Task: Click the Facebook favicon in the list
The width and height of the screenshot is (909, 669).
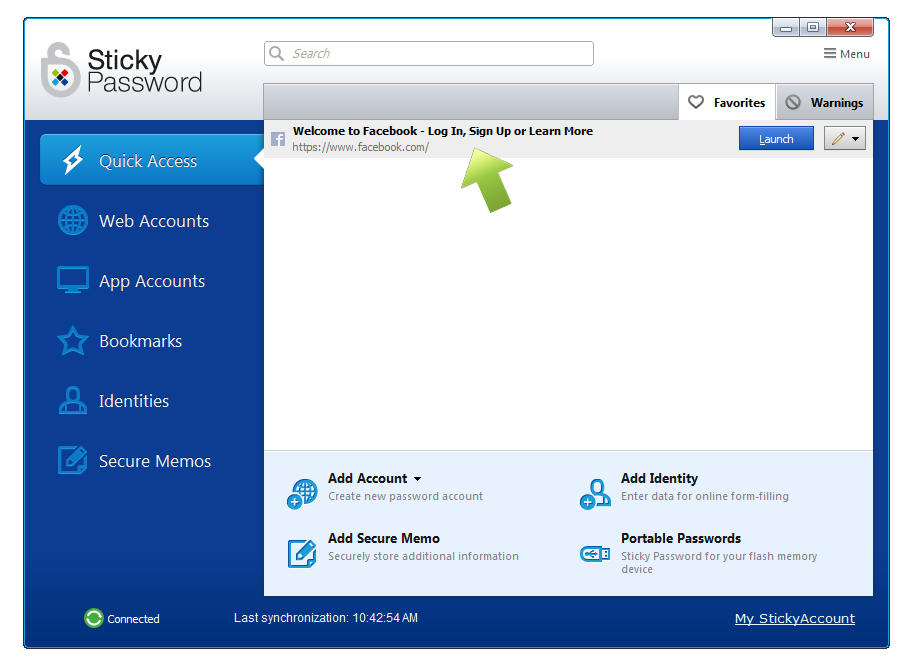Action: pos(278,139)
